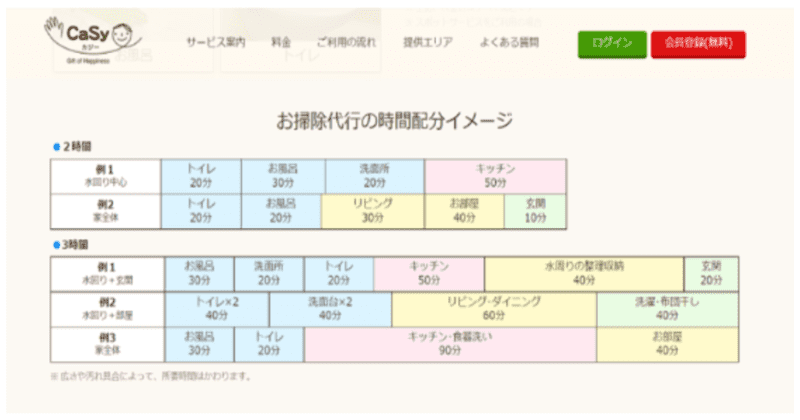Click the blue bullet beside 2時間

pos(57,146)
